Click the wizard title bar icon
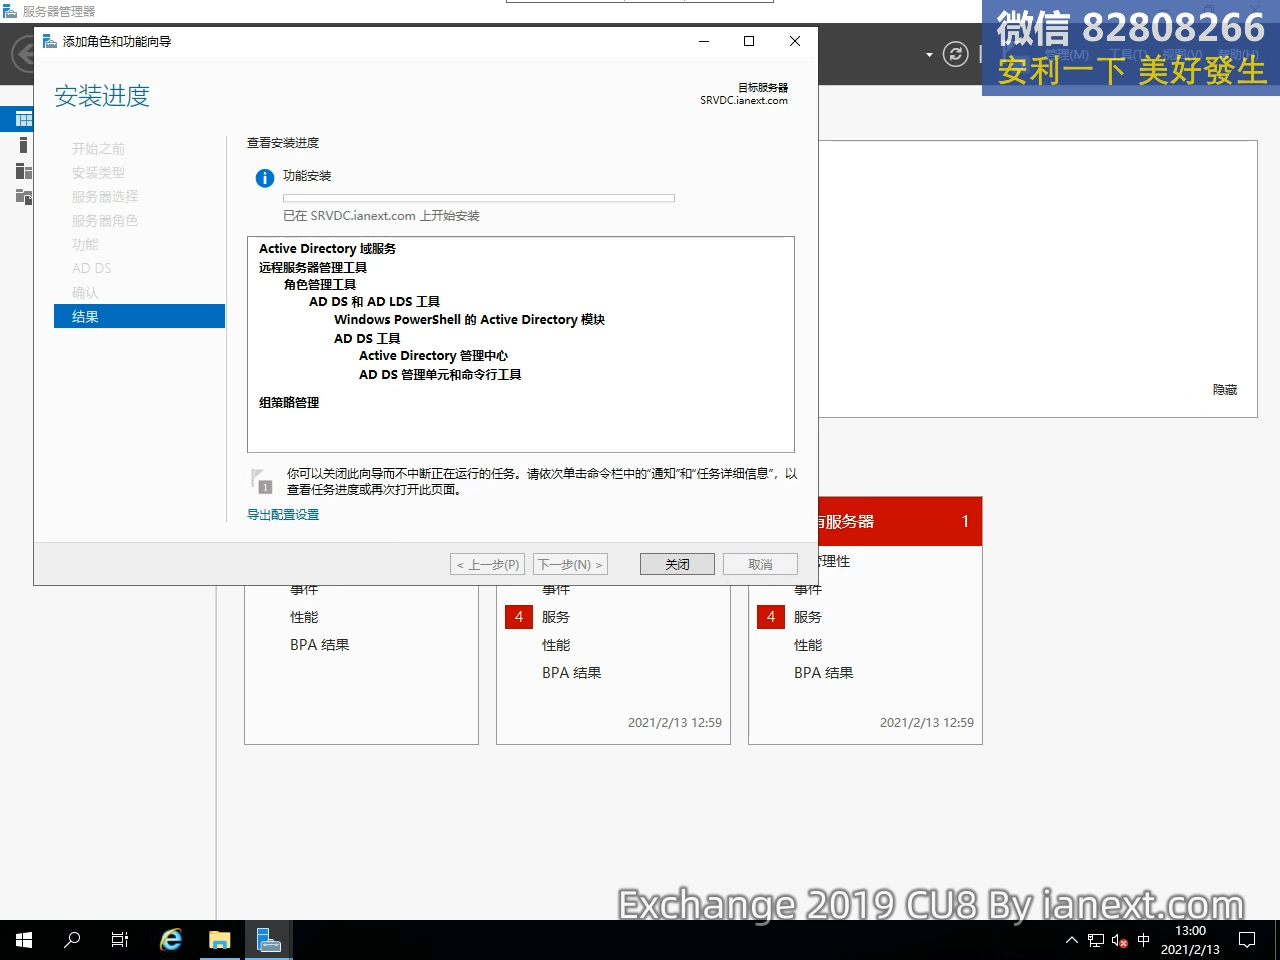The image size is (1280, 960). point(50,41)
